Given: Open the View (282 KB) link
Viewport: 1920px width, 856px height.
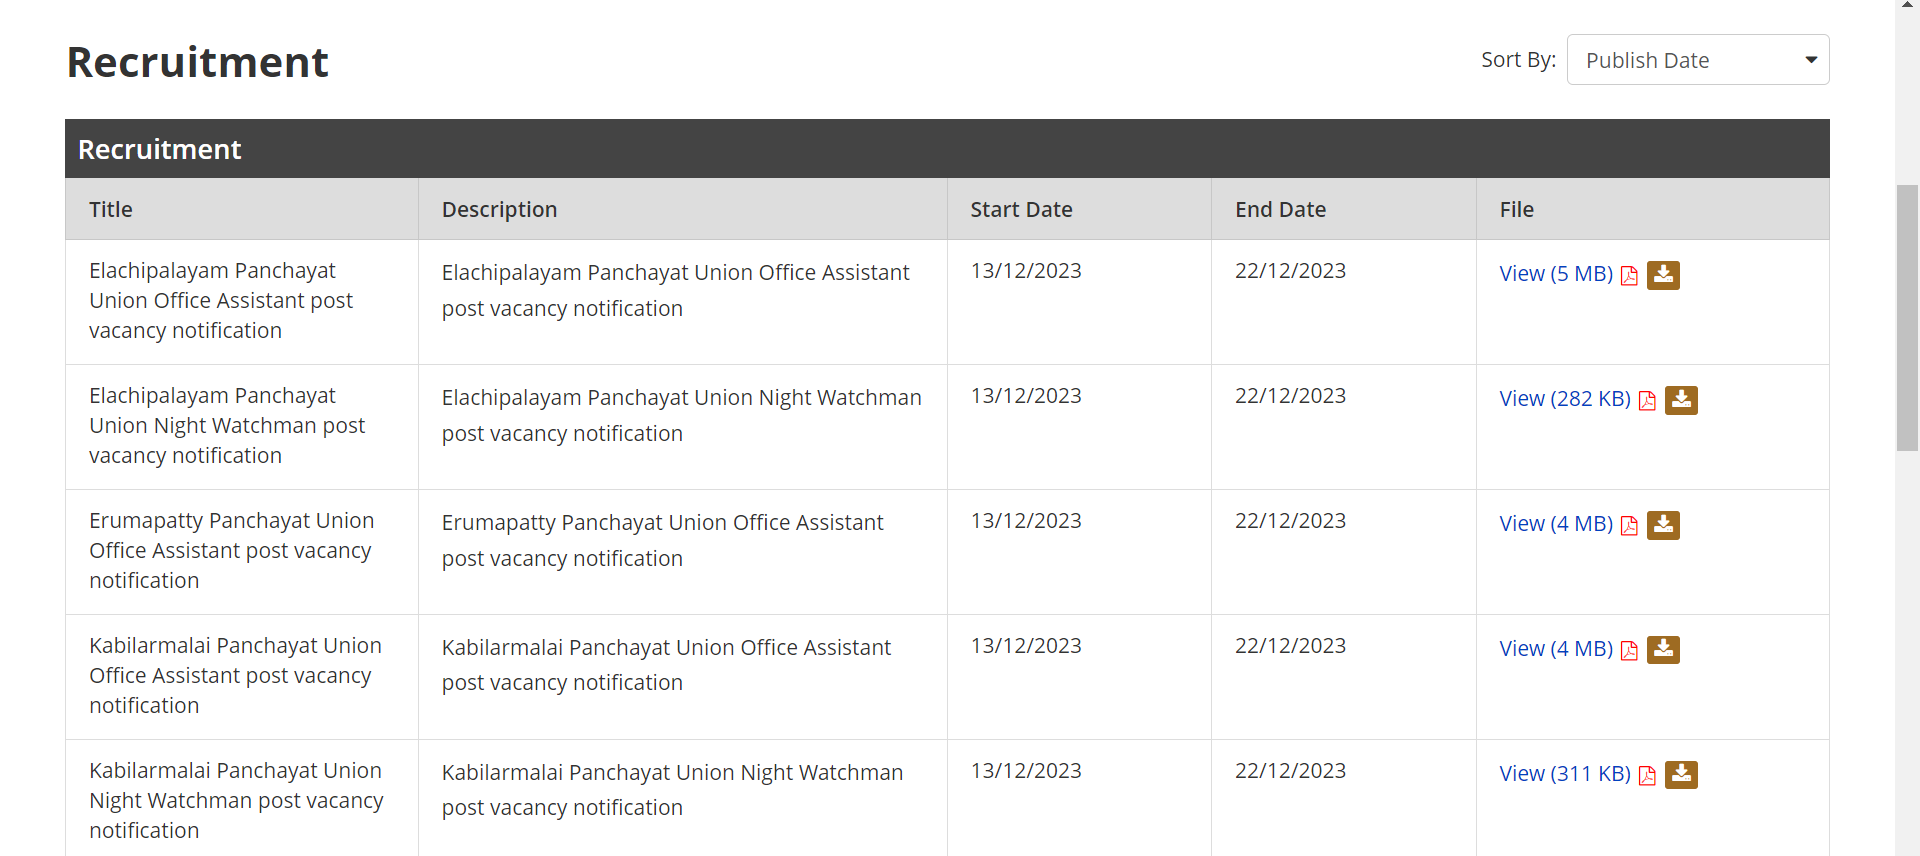Looking at the screenshot, I should tap(1564, 399).
